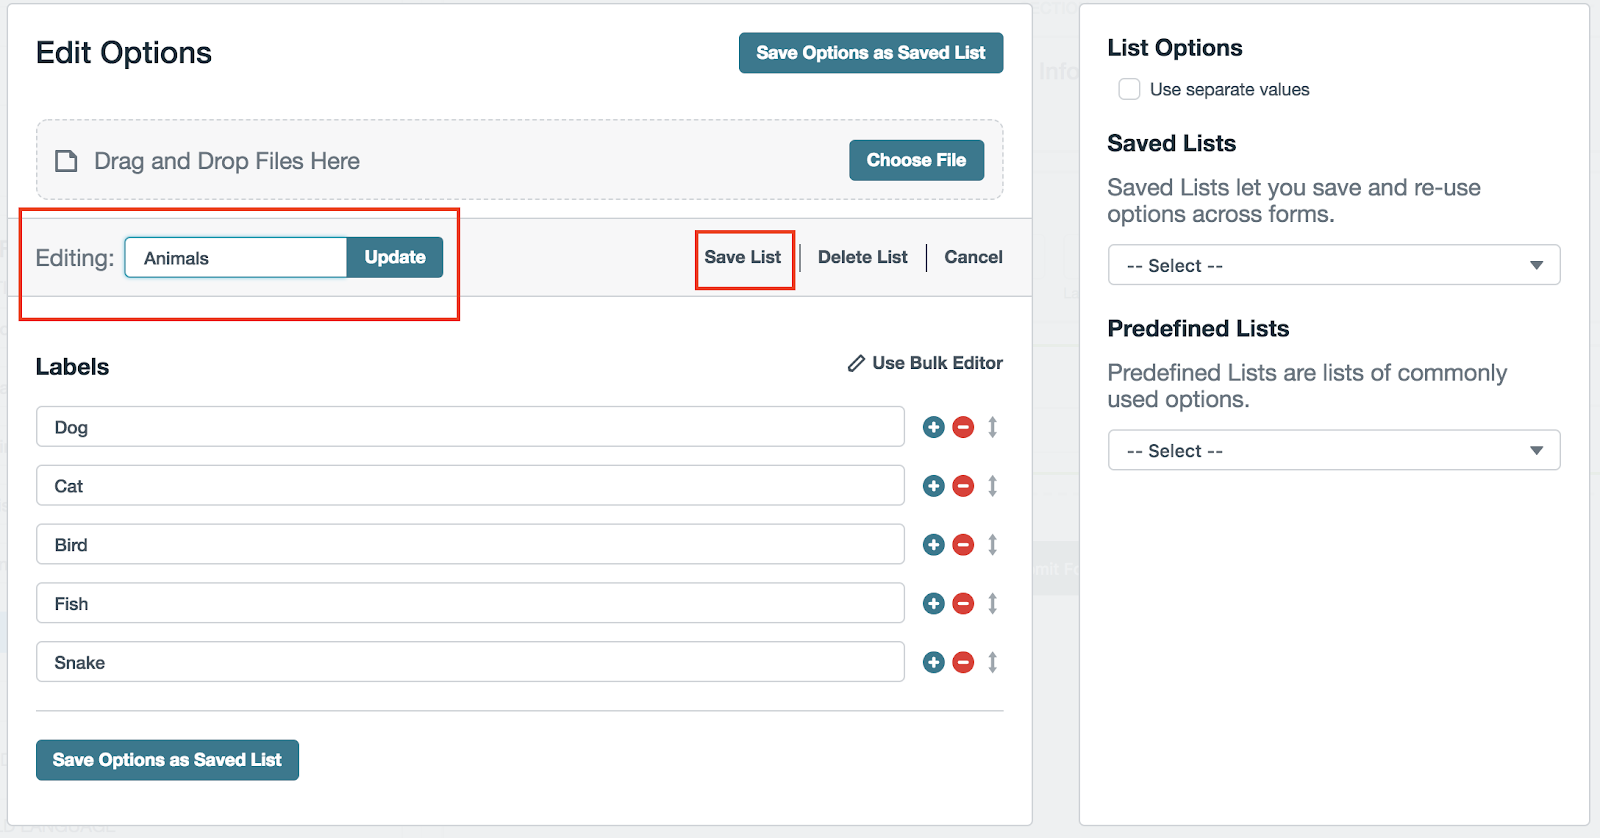Remove the Bird option row

click(x=963, y=545)
